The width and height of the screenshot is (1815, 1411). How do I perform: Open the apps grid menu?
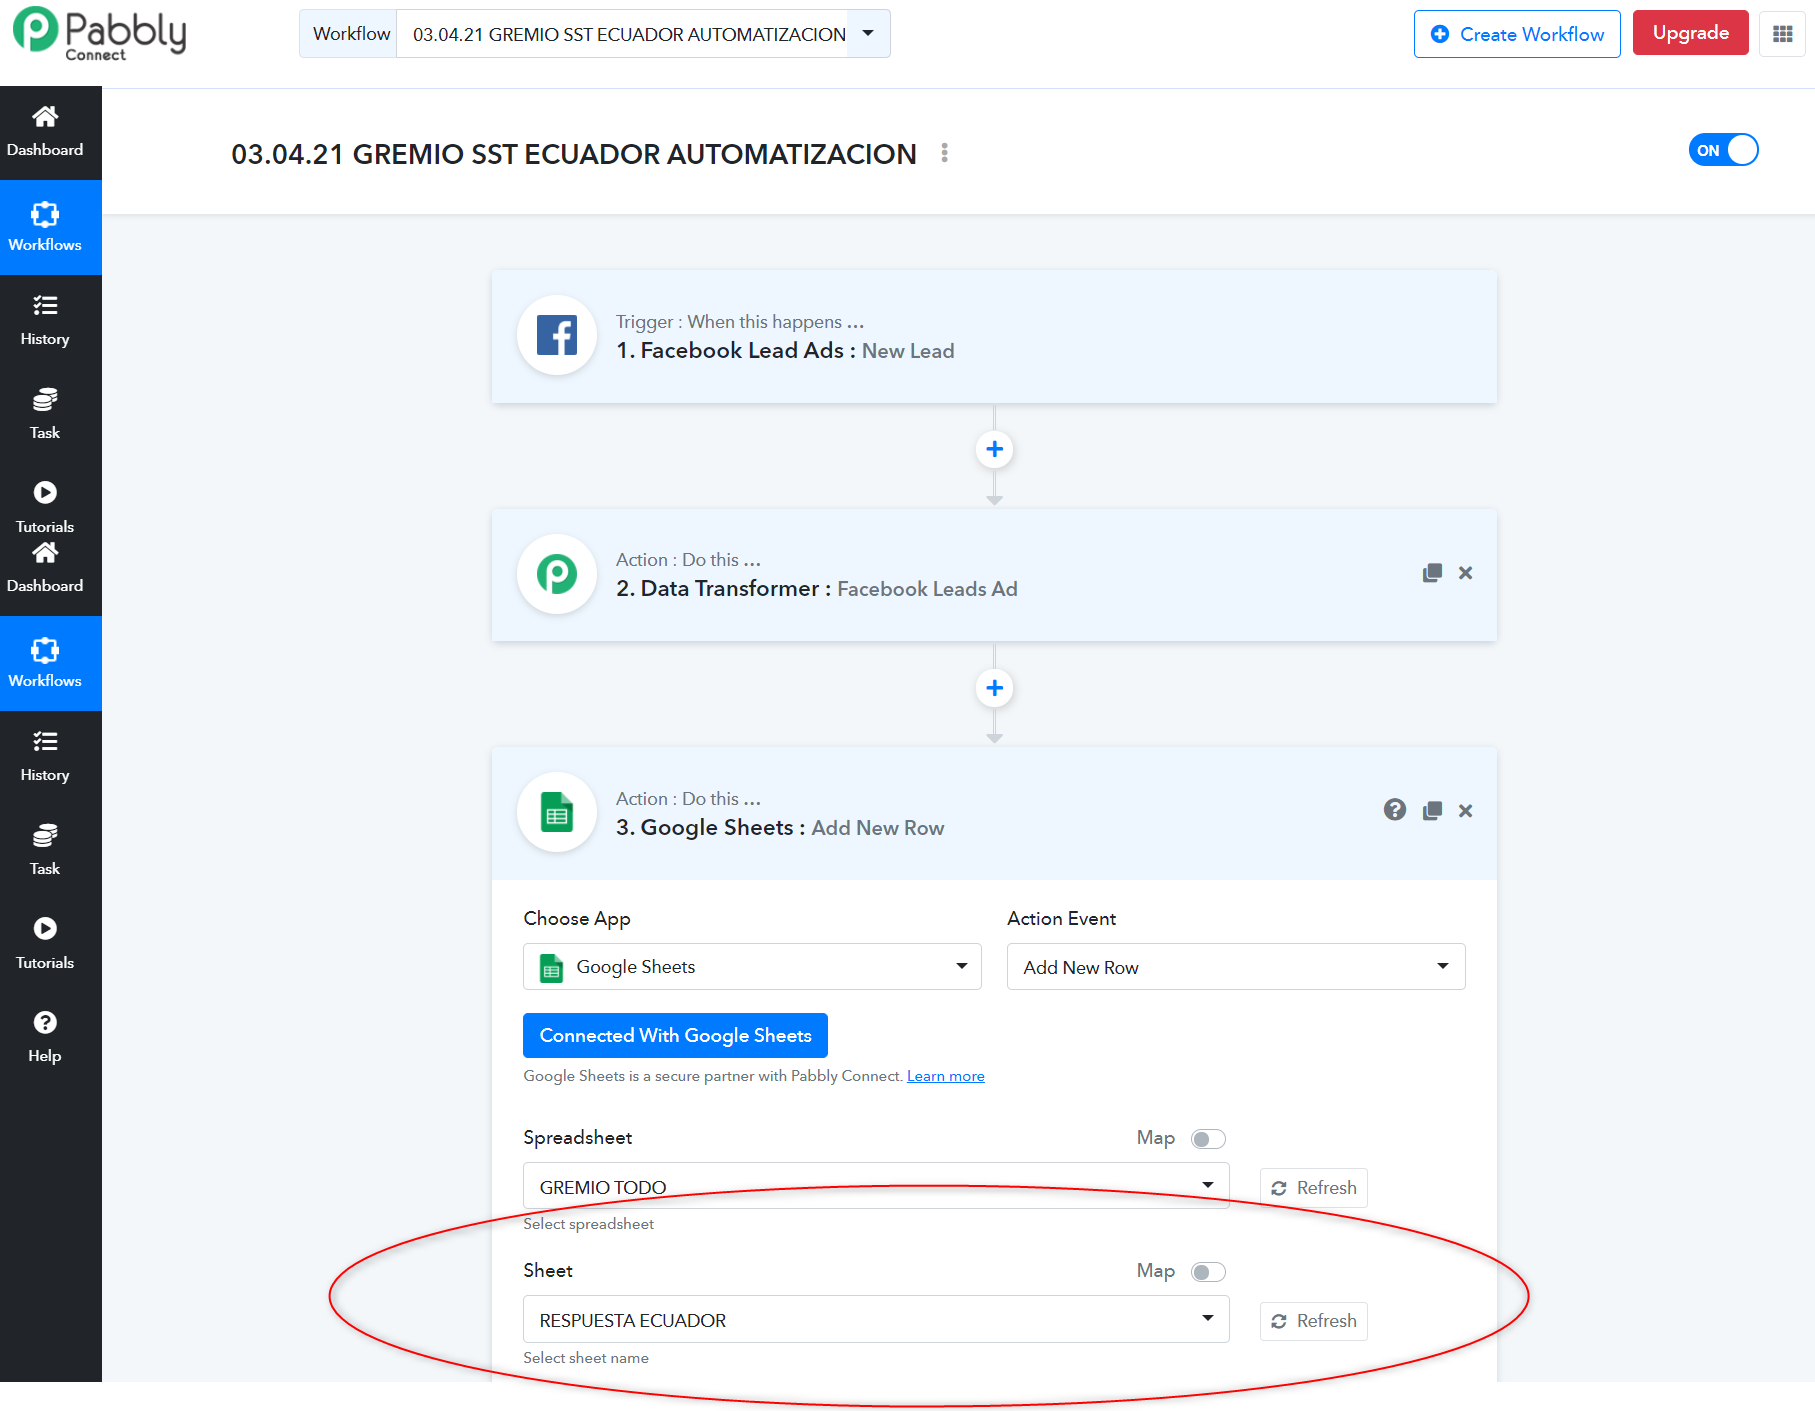(x=1782, y=34)
